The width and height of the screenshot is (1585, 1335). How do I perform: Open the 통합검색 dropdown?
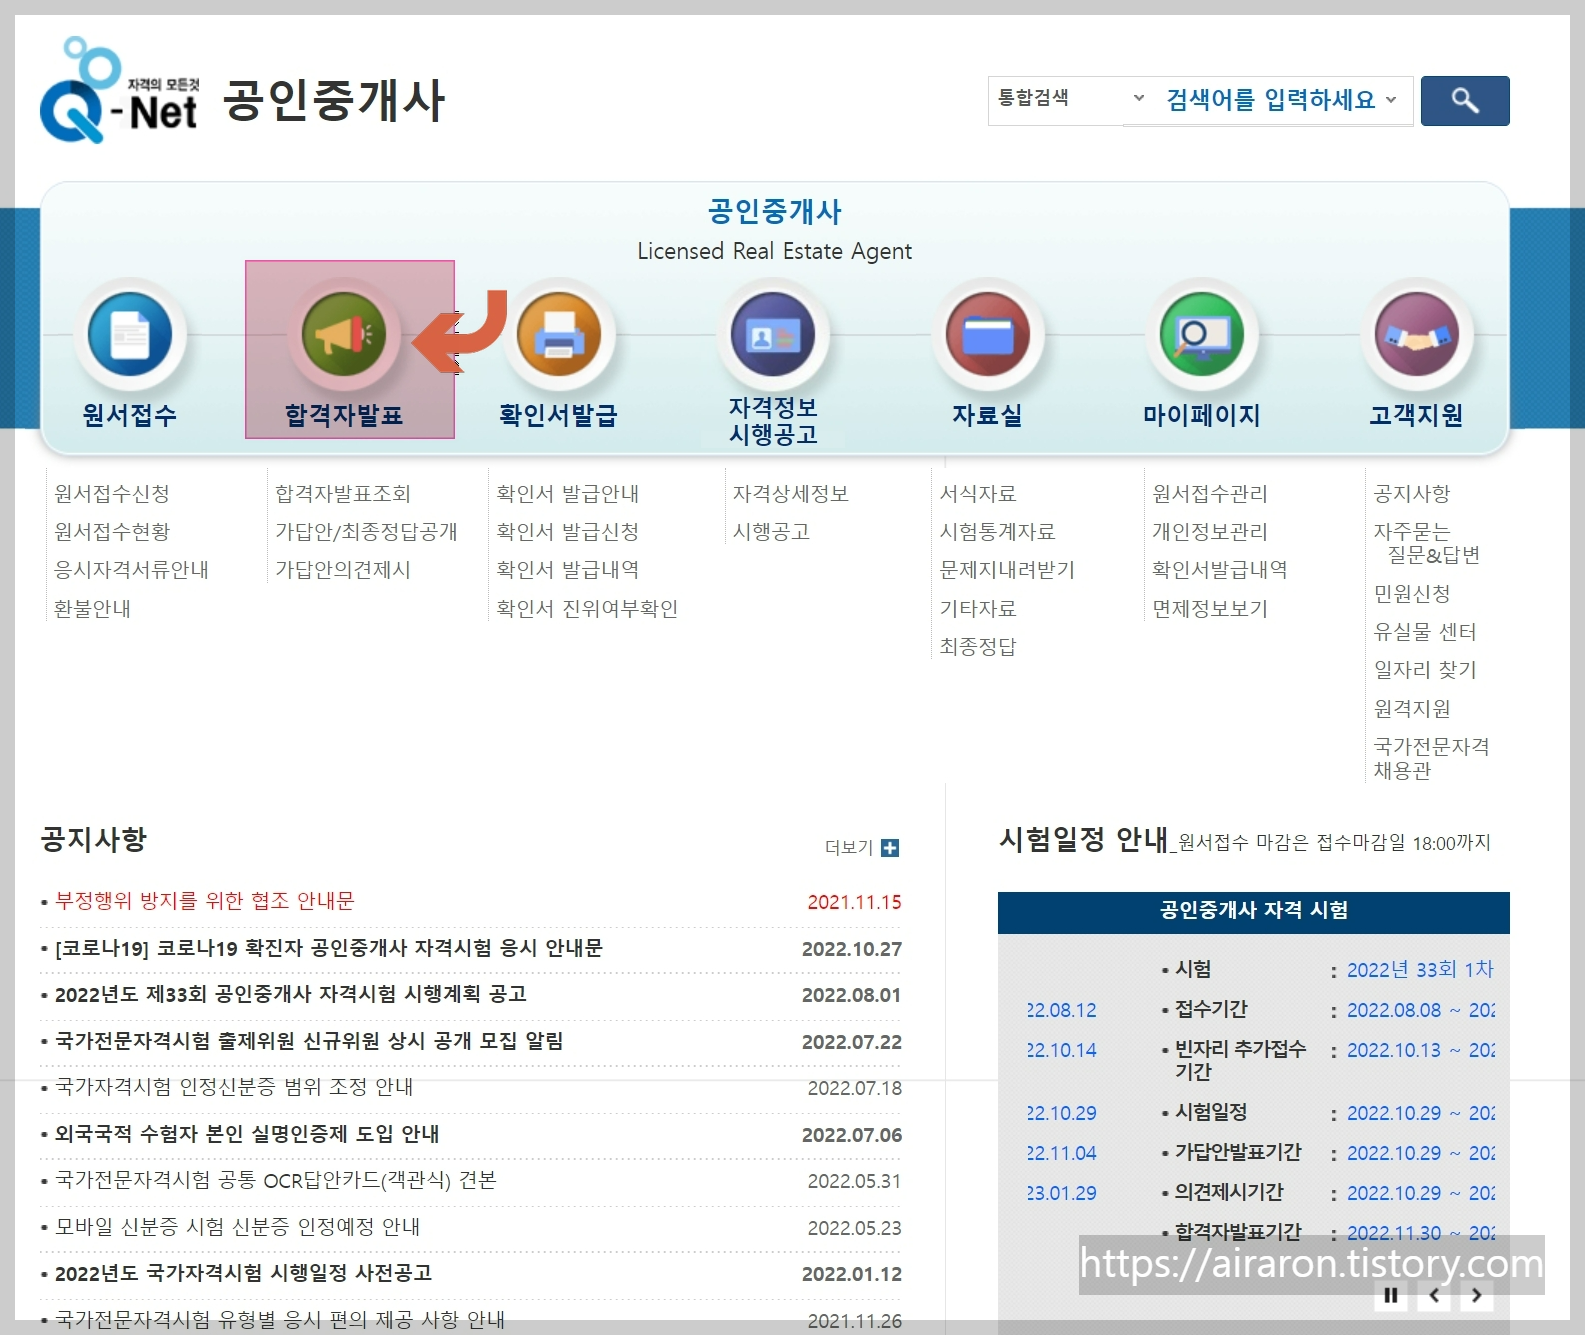click(x=1071, y=98)
